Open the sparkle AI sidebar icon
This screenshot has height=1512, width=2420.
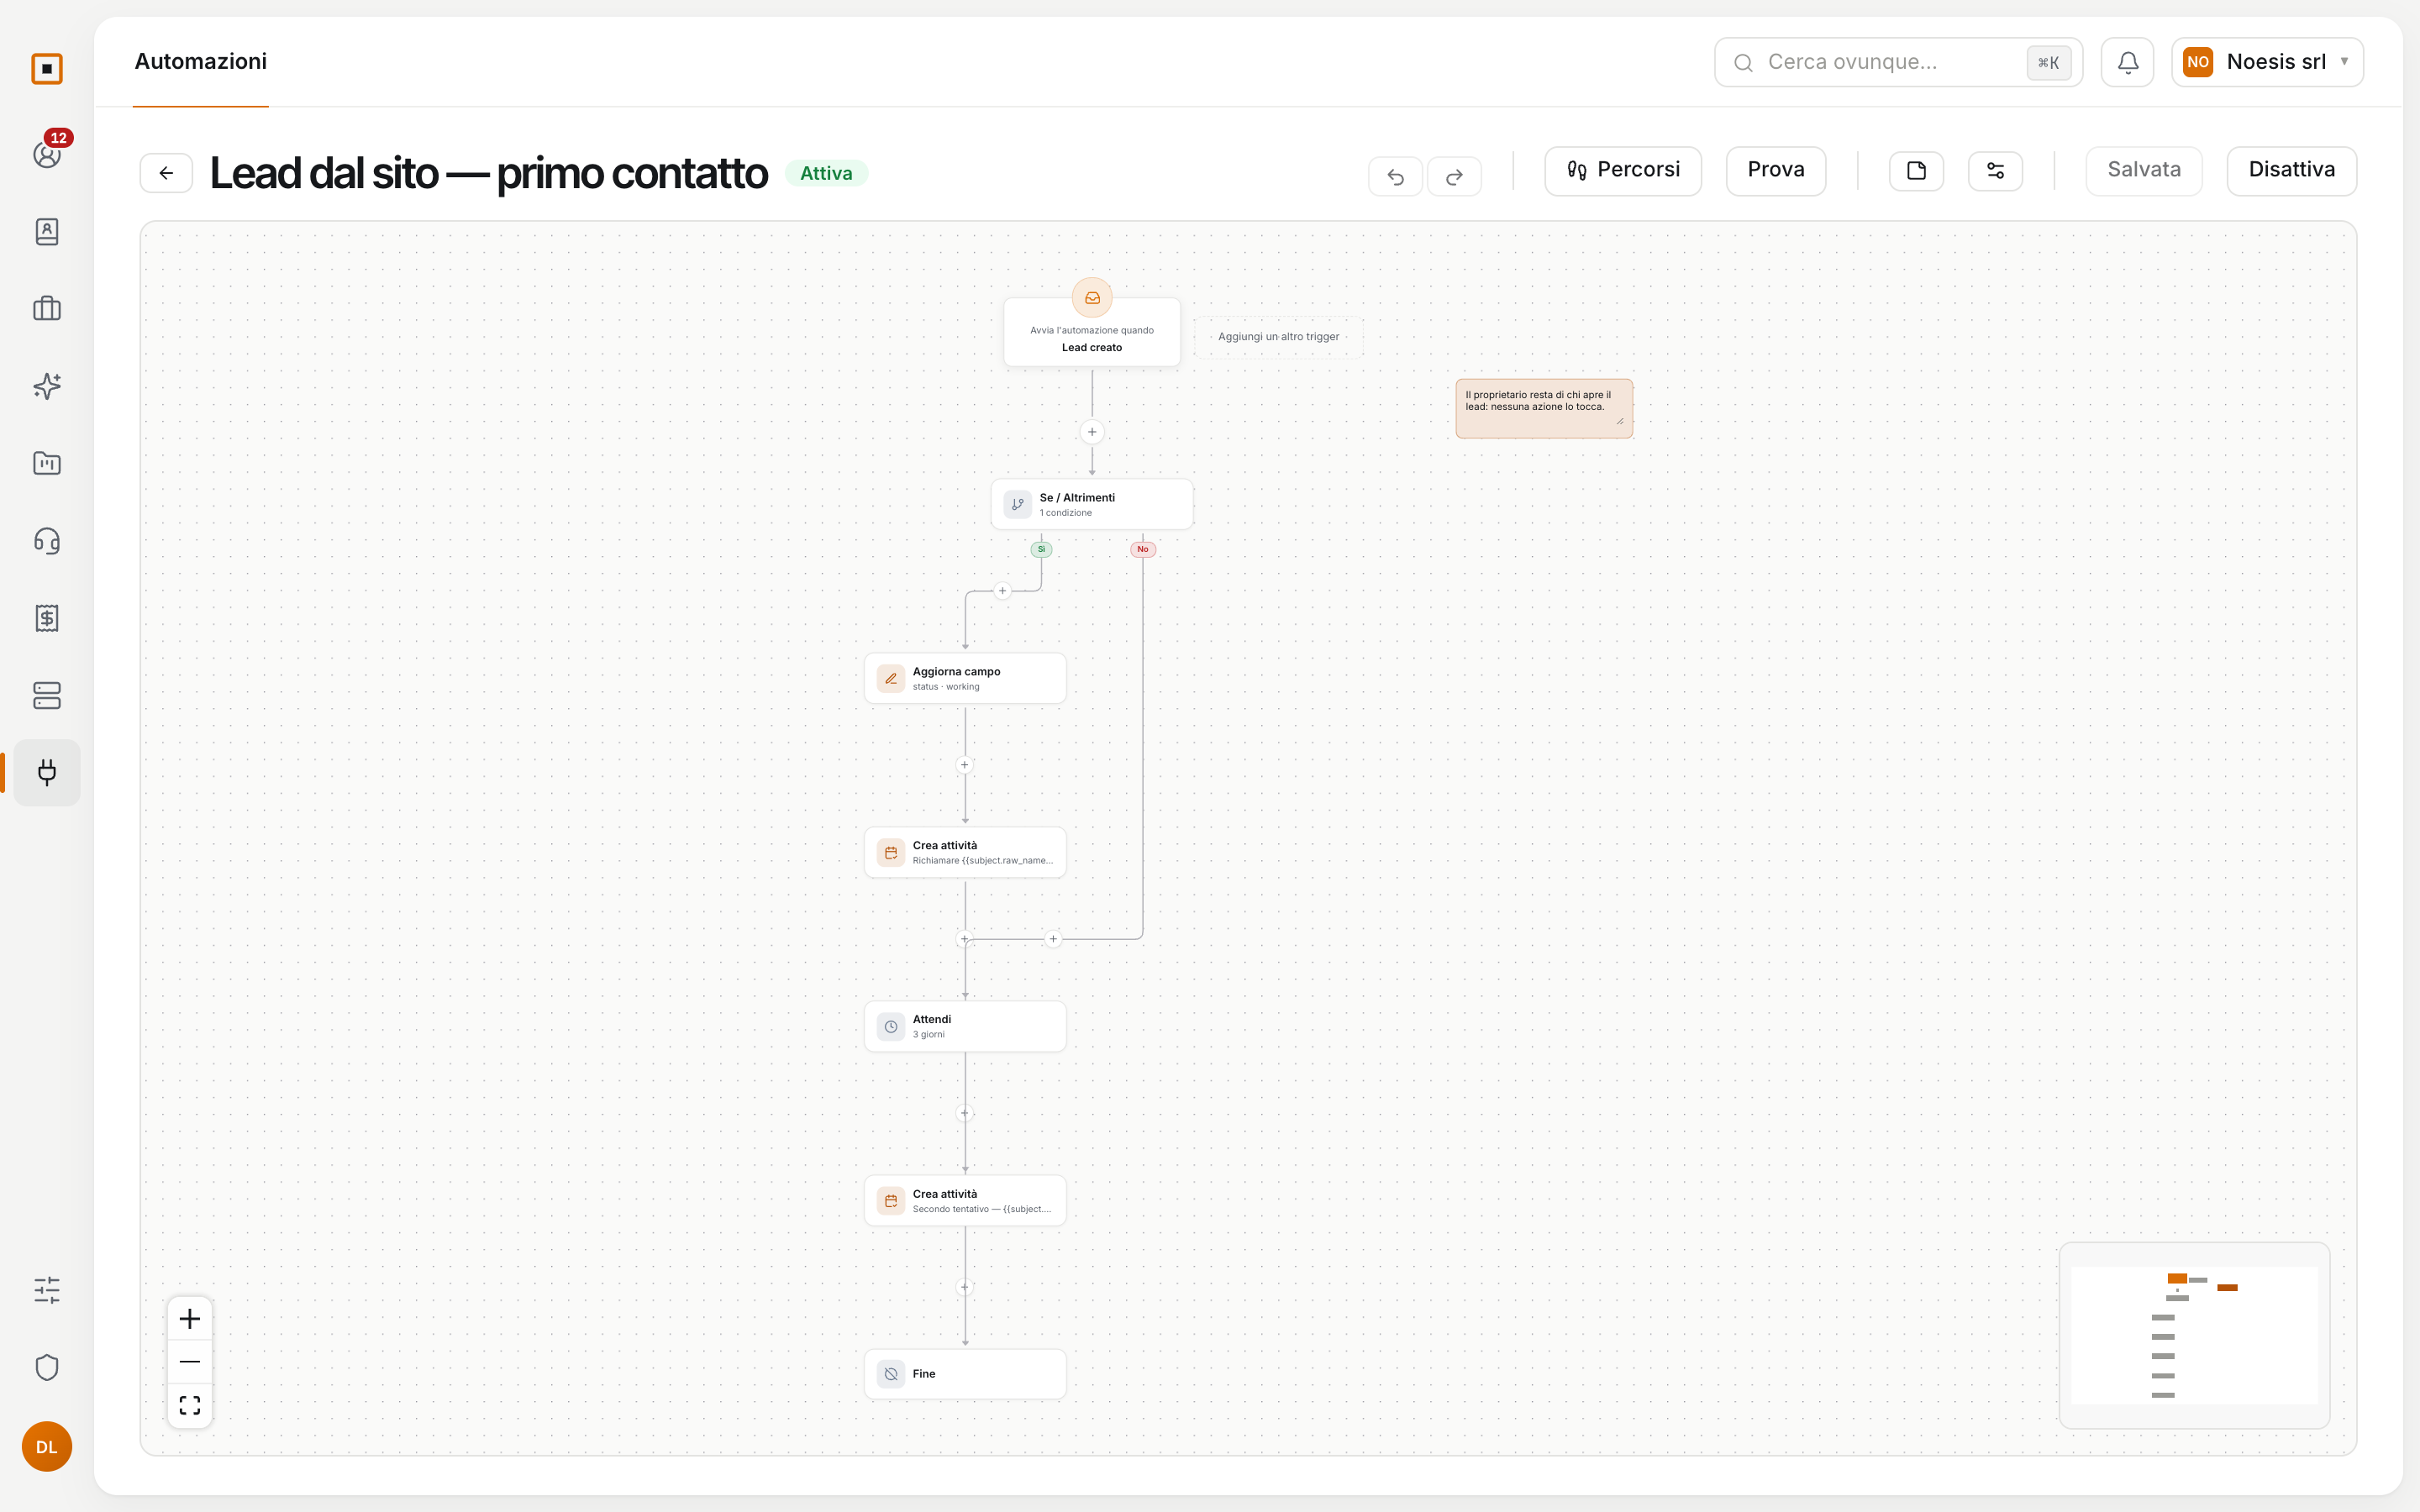pyautogui.click(x=47, y=386)
